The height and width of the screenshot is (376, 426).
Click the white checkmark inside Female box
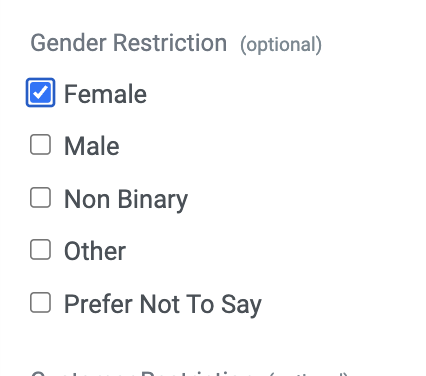click(x=40, y=92)
